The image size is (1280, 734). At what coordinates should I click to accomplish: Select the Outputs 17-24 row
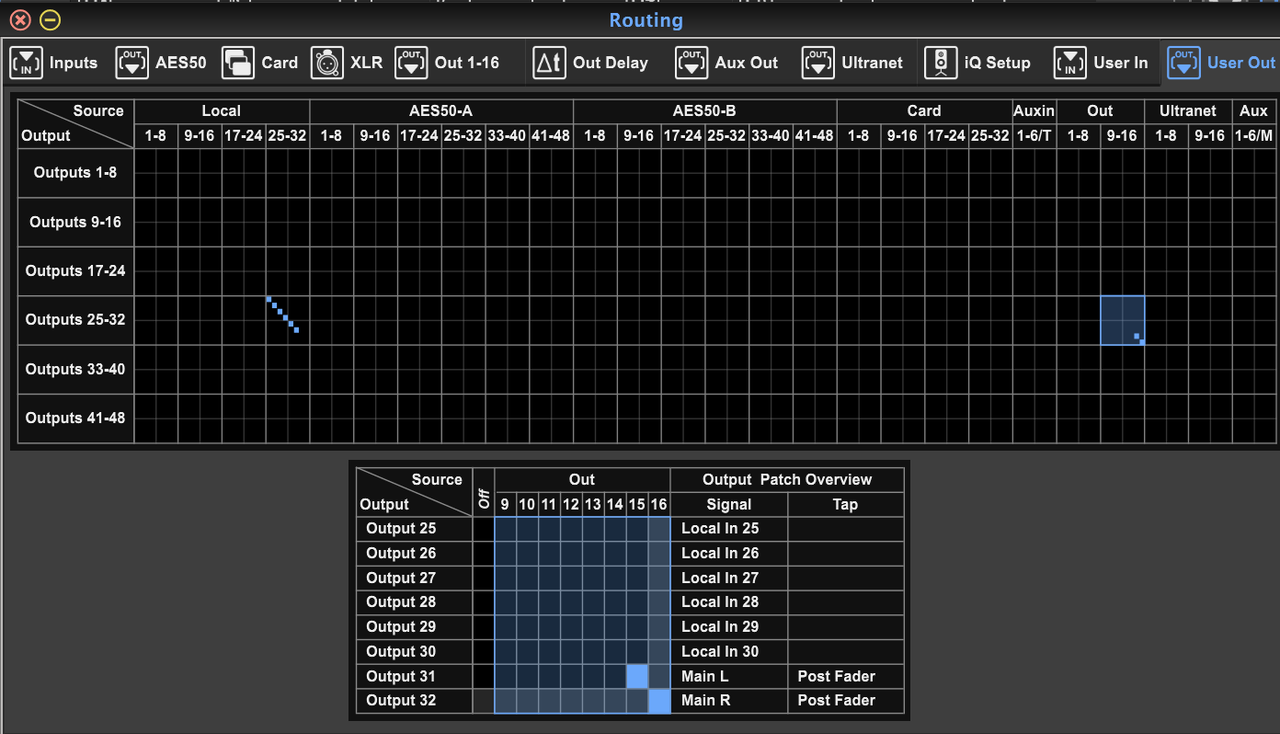pyautogui.click(x=76, y=271)
